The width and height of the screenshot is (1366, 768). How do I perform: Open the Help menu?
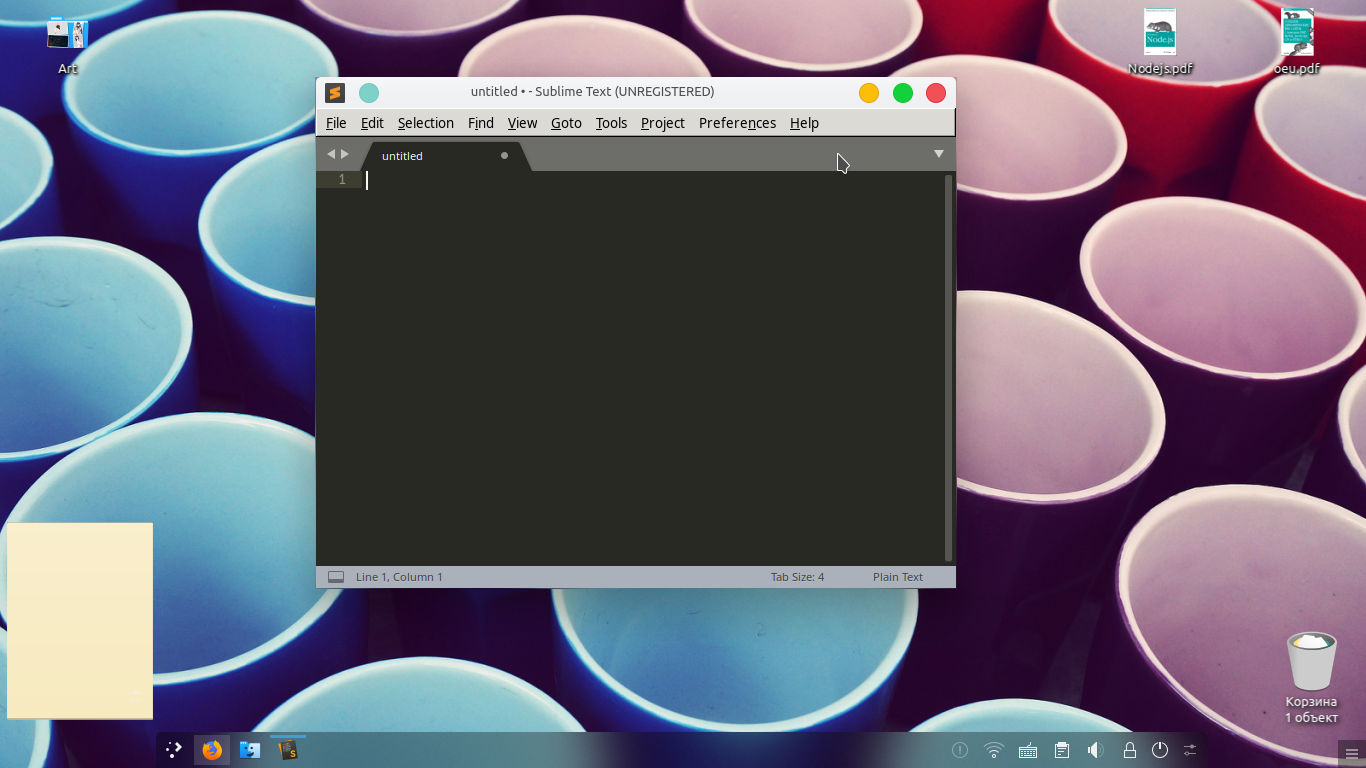(x=804, y=123)
